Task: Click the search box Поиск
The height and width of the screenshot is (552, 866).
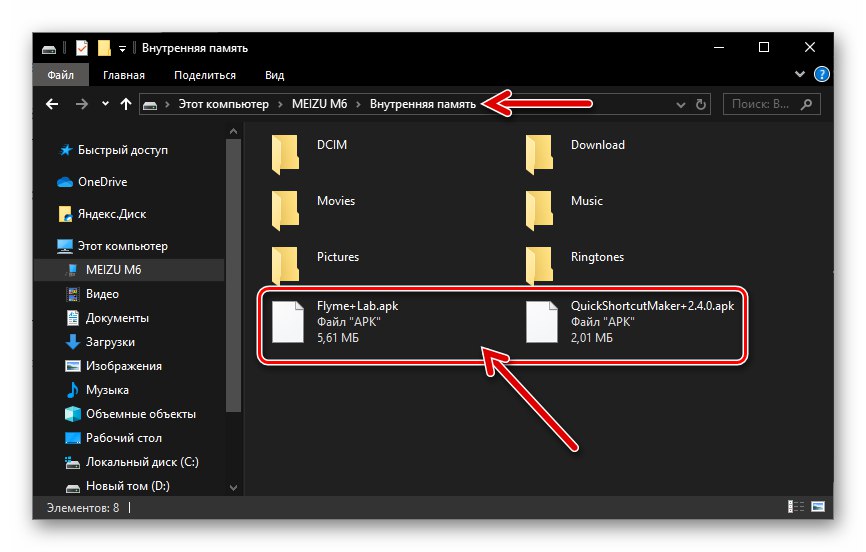Action: 772,104
